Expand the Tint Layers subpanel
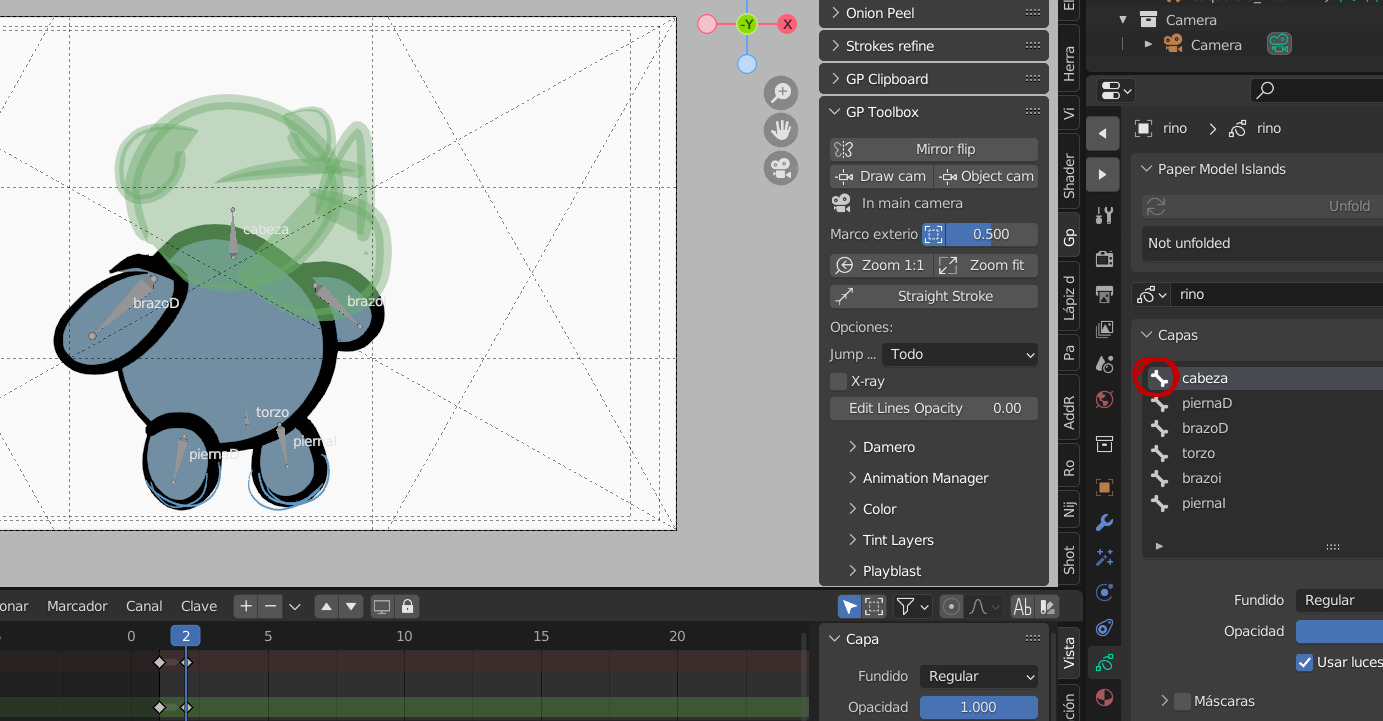1383x721 pixels. point(898,540)
